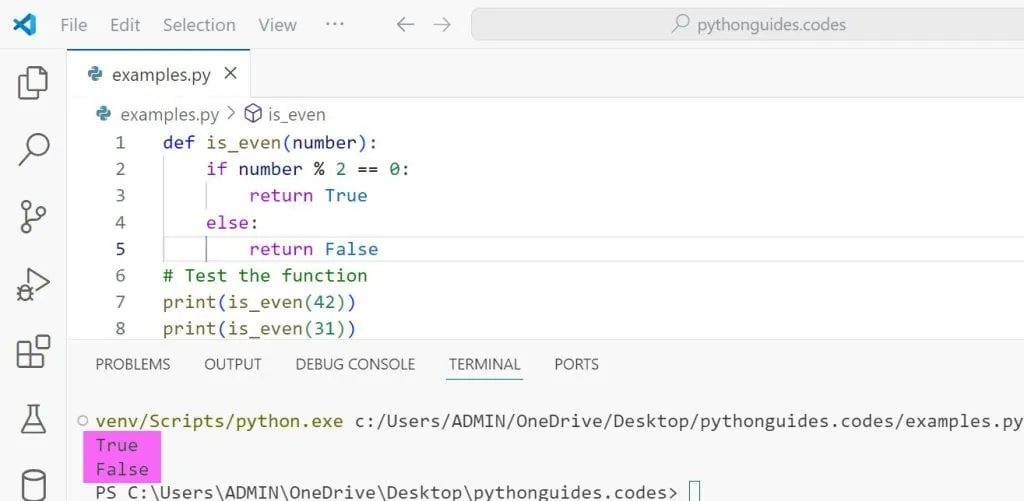
Task: Open the File menu
Action: coord(74,25)
